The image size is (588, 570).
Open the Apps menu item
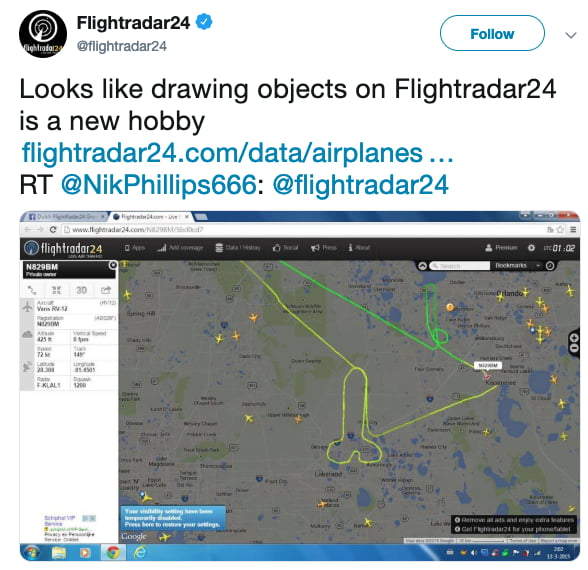[135, 248]
